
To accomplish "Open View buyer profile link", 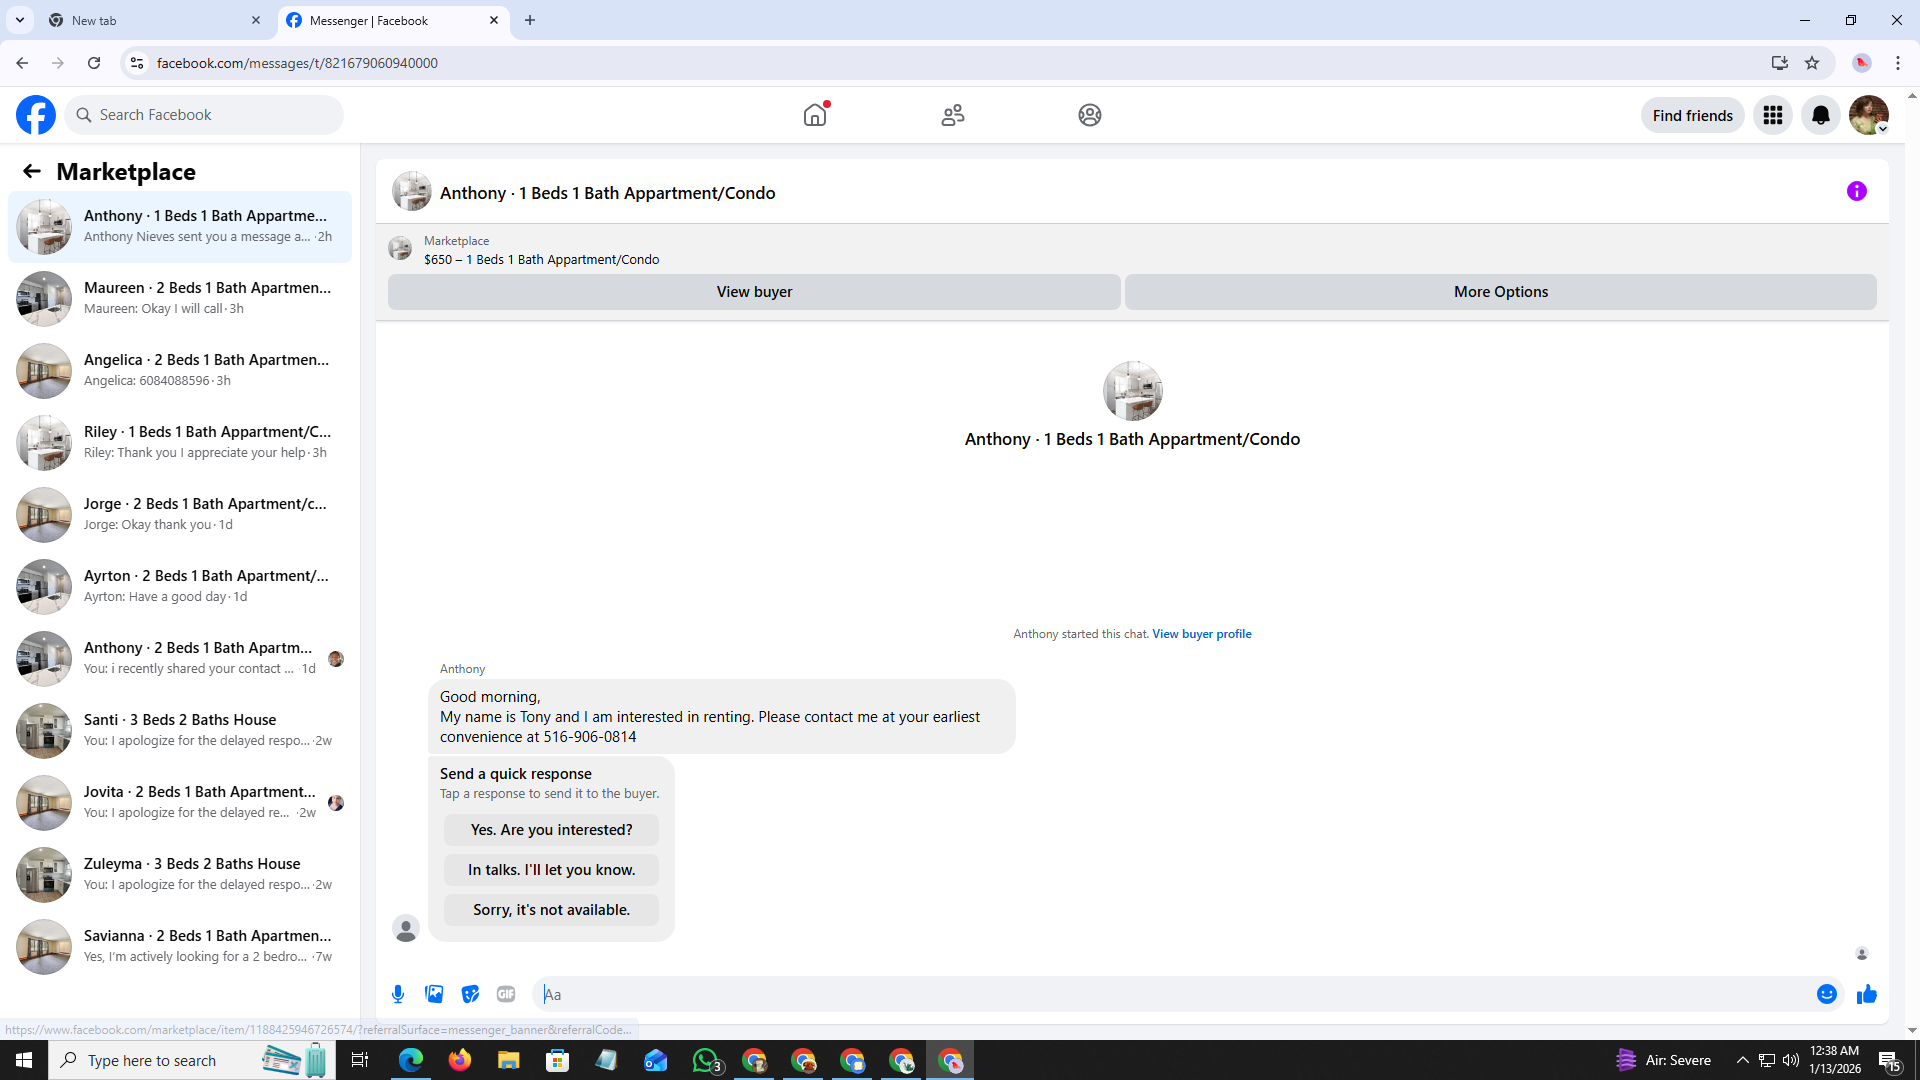I will pos(1201,634).
